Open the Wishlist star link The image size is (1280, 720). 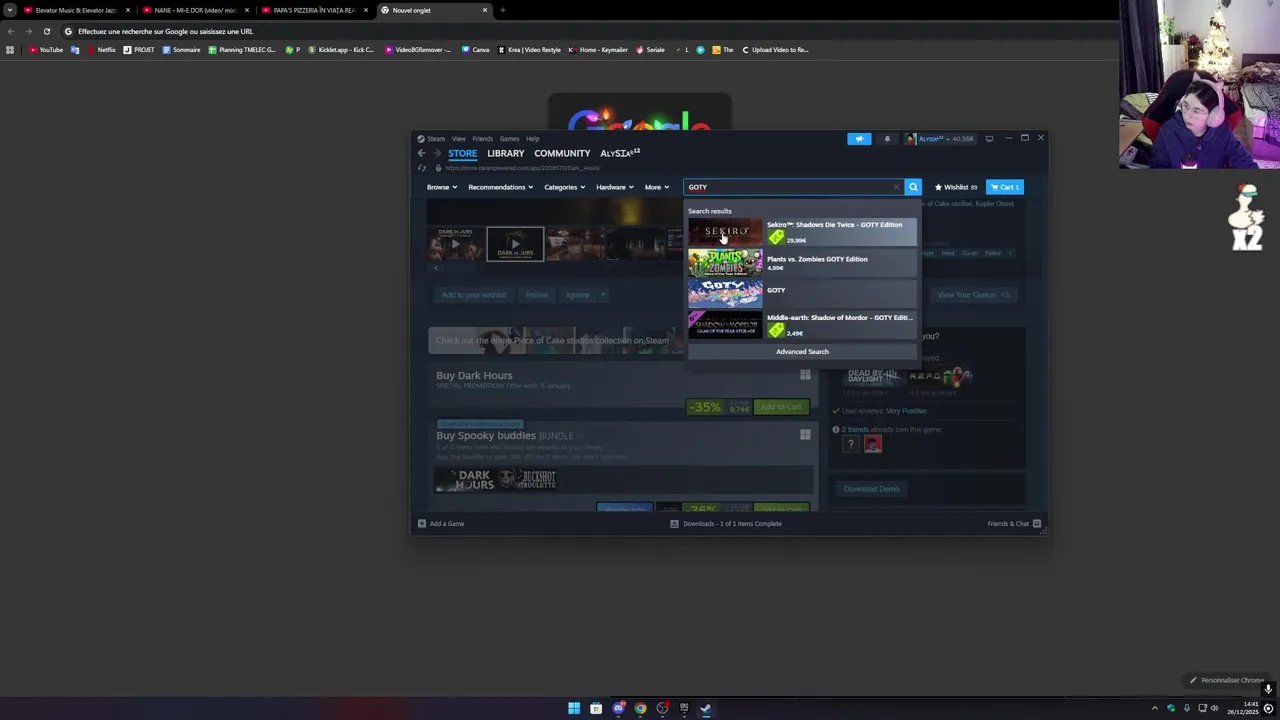[956, 187]
